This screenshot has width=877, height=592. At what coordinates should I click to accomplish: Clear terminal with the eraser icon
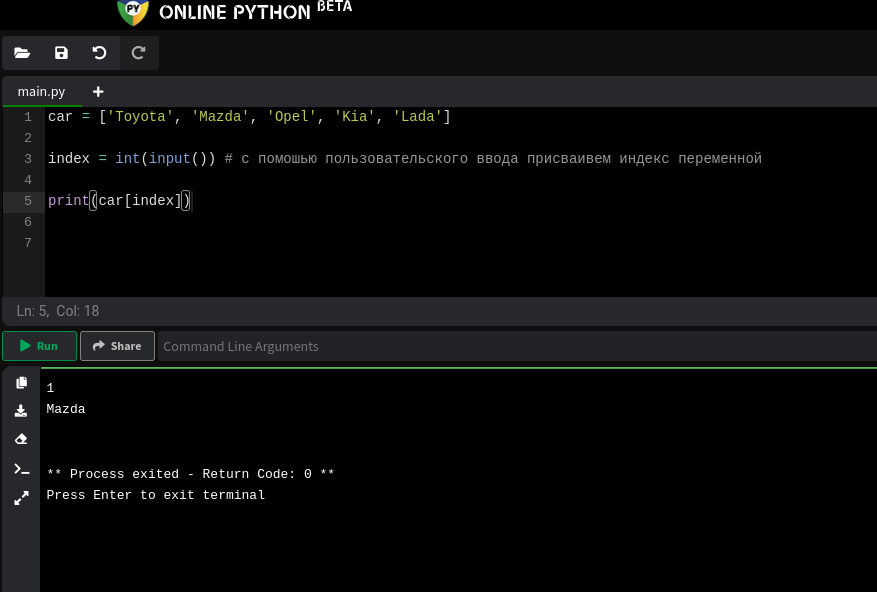tap(21, 439)
